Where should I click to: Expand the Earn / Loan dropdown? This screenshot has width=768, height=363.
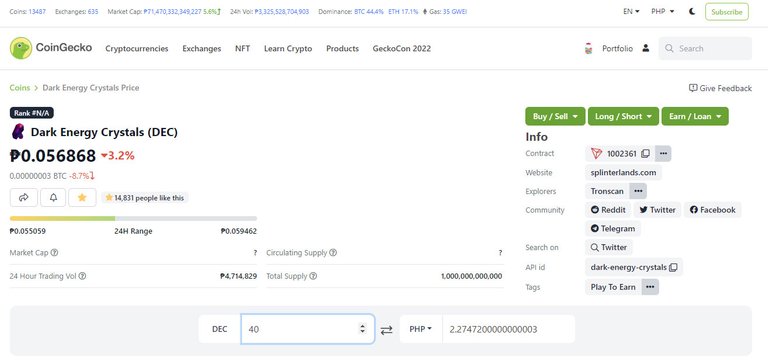tap(695, 116)
